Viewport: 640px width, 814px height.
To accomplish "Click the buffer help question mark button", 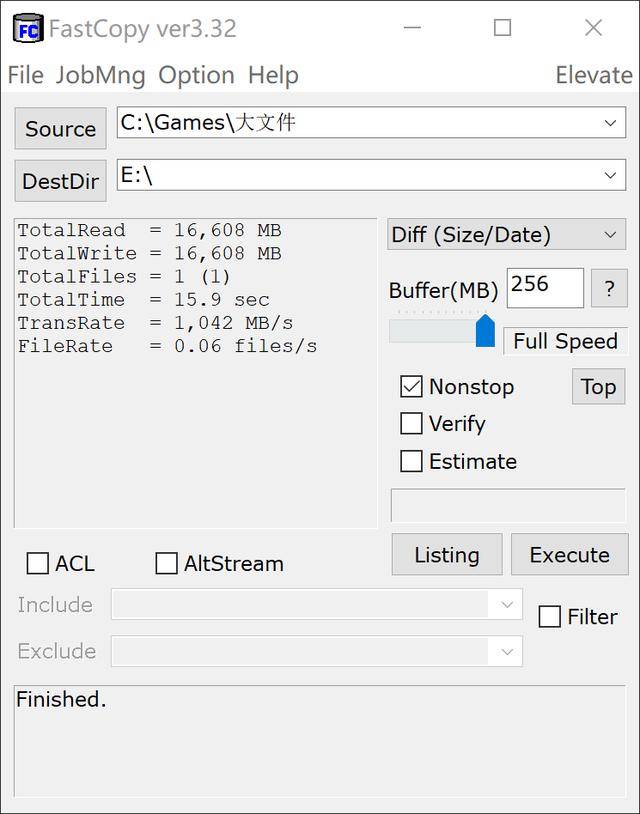I will coord(609,288).
